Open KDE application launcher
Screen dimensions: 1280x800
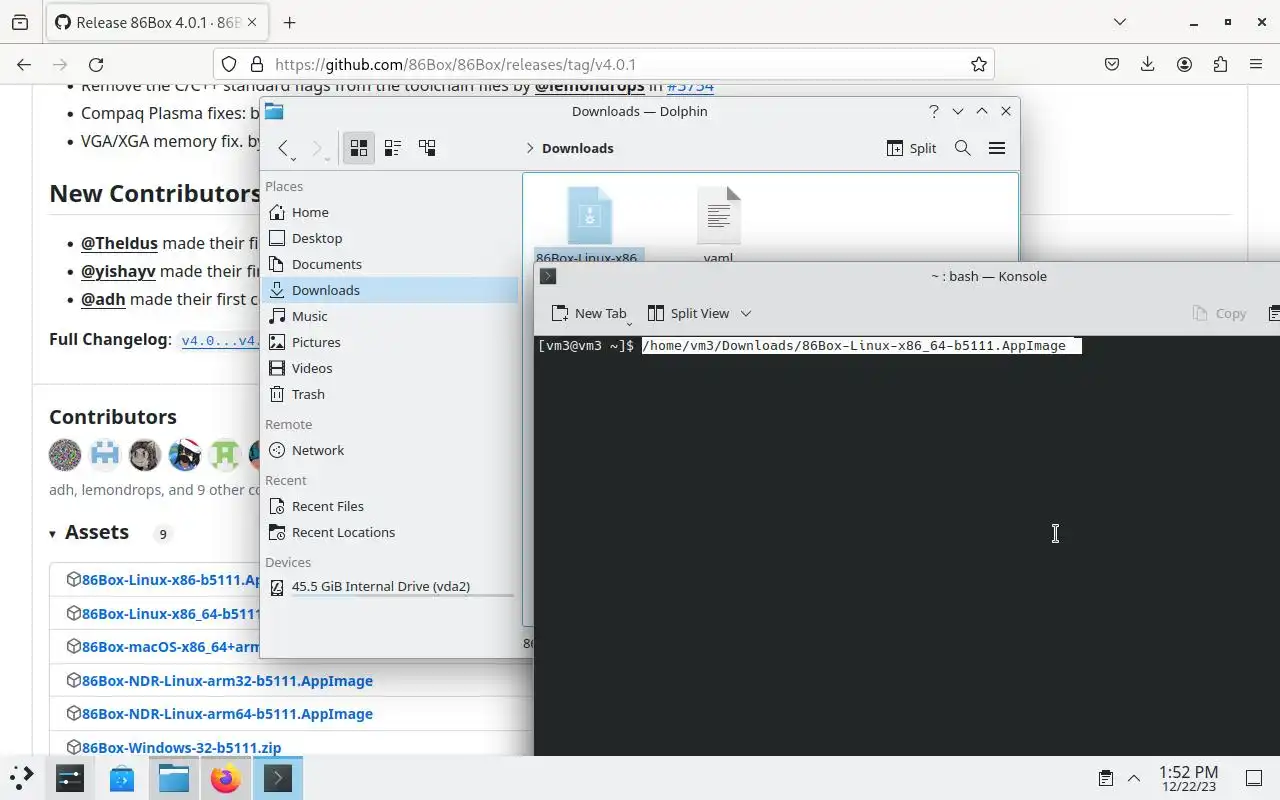pos(22,777)
